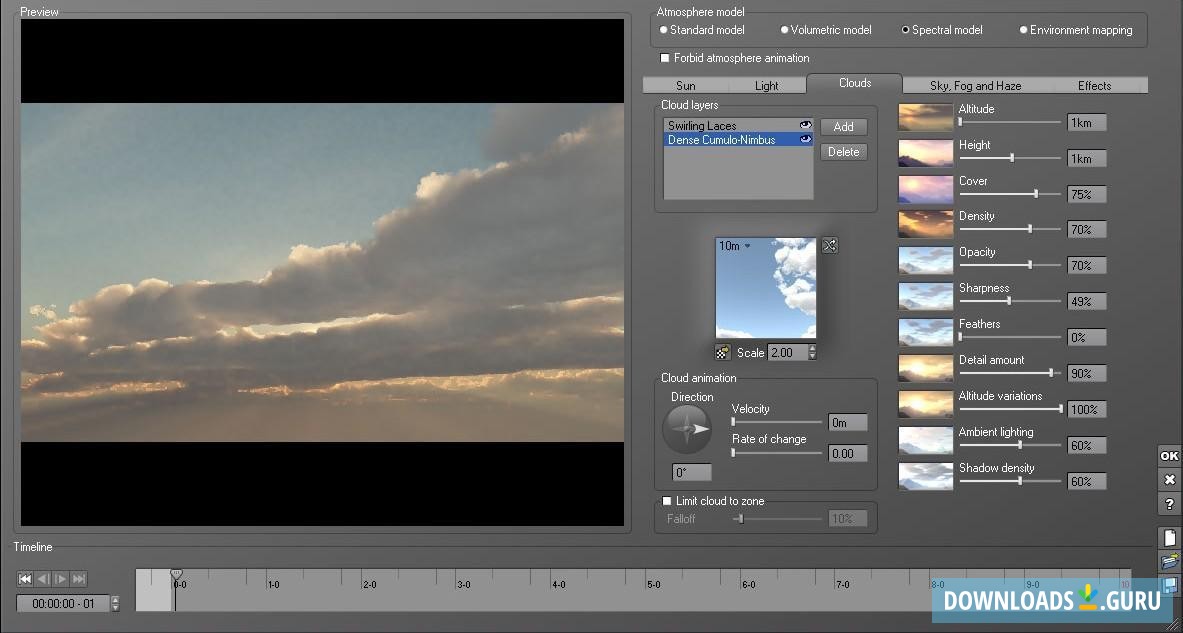Image resolution: width=1183 pixels, height=633 pixels.
Task: Click the X cancel icon
Action: click(x=1169, y=480)
